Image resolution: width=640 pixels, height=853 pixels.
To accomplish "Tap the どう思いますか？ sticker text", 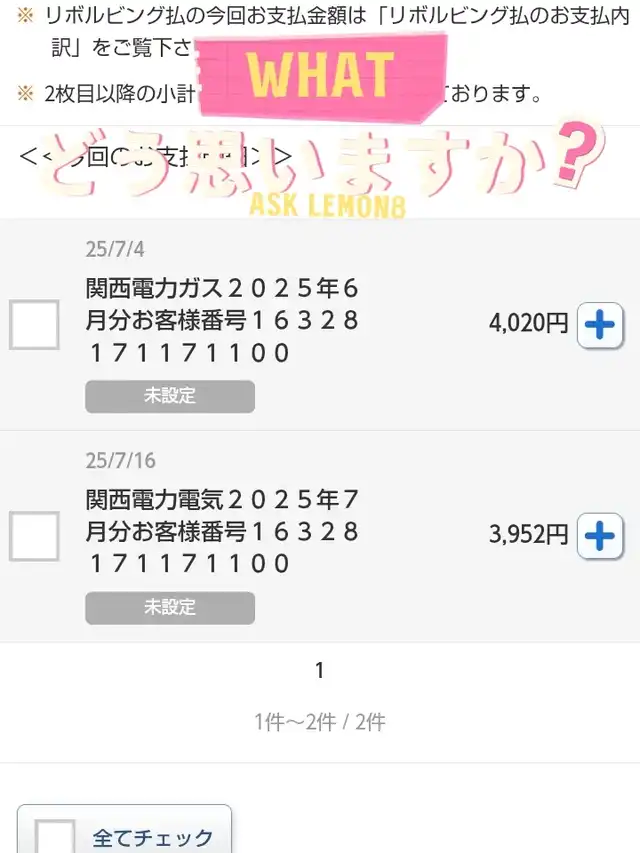I will point(320,160).
